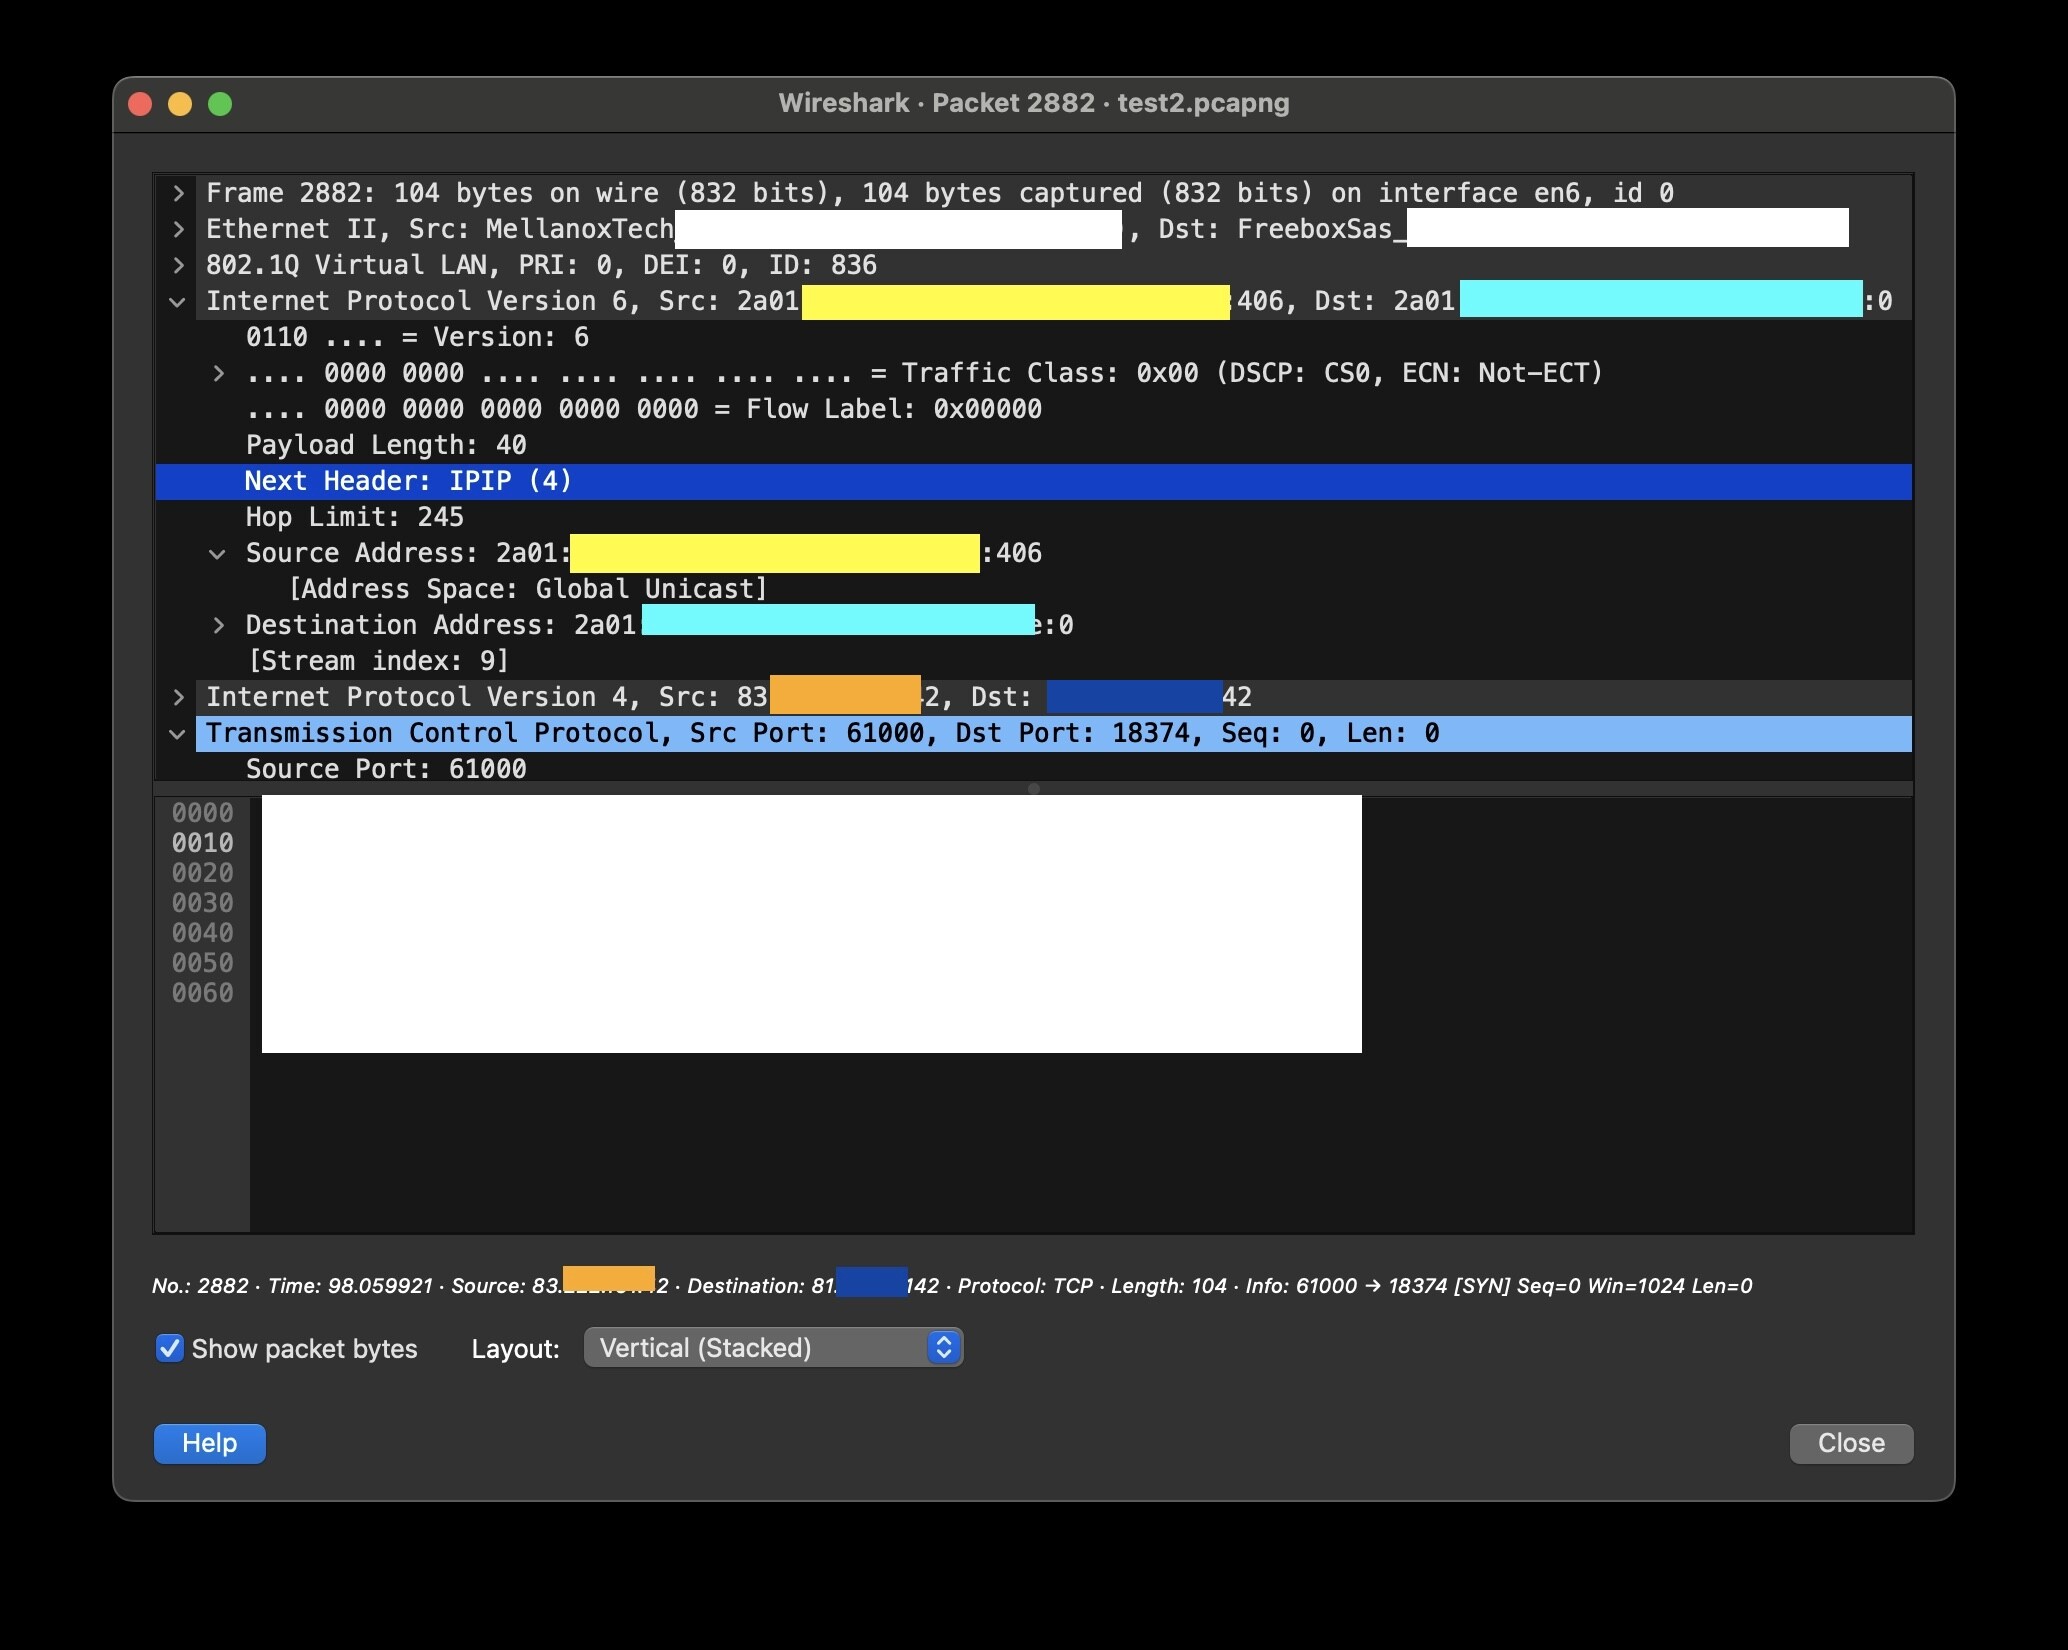Expand the Destination Address field
2068x1650 pixels.
(218, 625)
